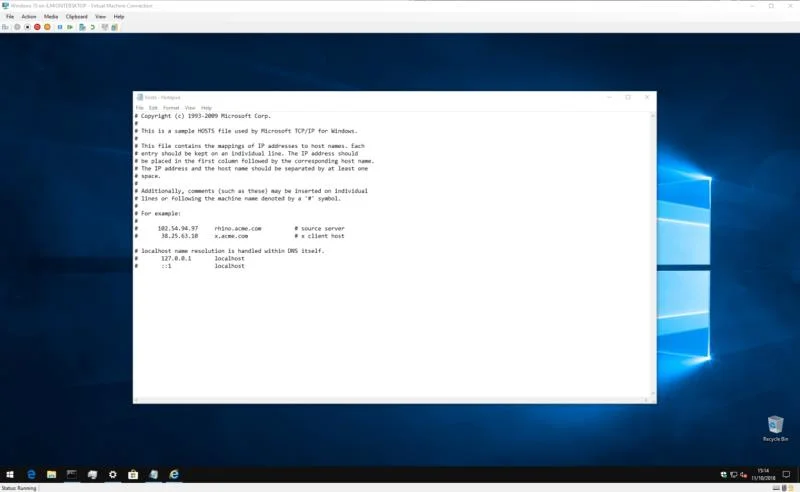Click the orange Save state toolbar icon
The image size is (800, 492).
[47, 27]
